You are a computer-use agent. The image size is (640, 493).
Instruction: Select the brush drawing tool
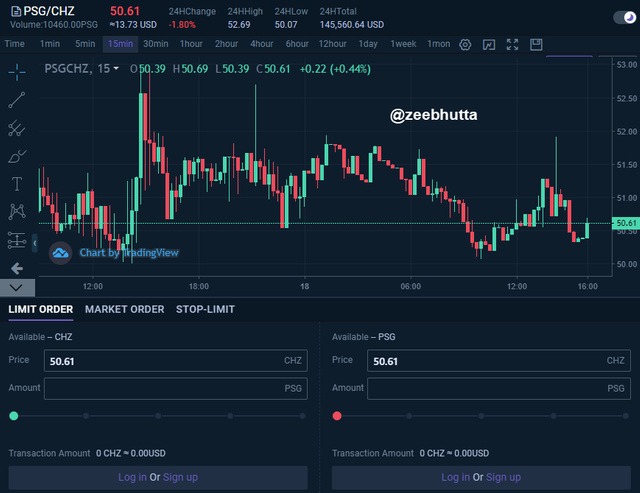click(17, 156)
